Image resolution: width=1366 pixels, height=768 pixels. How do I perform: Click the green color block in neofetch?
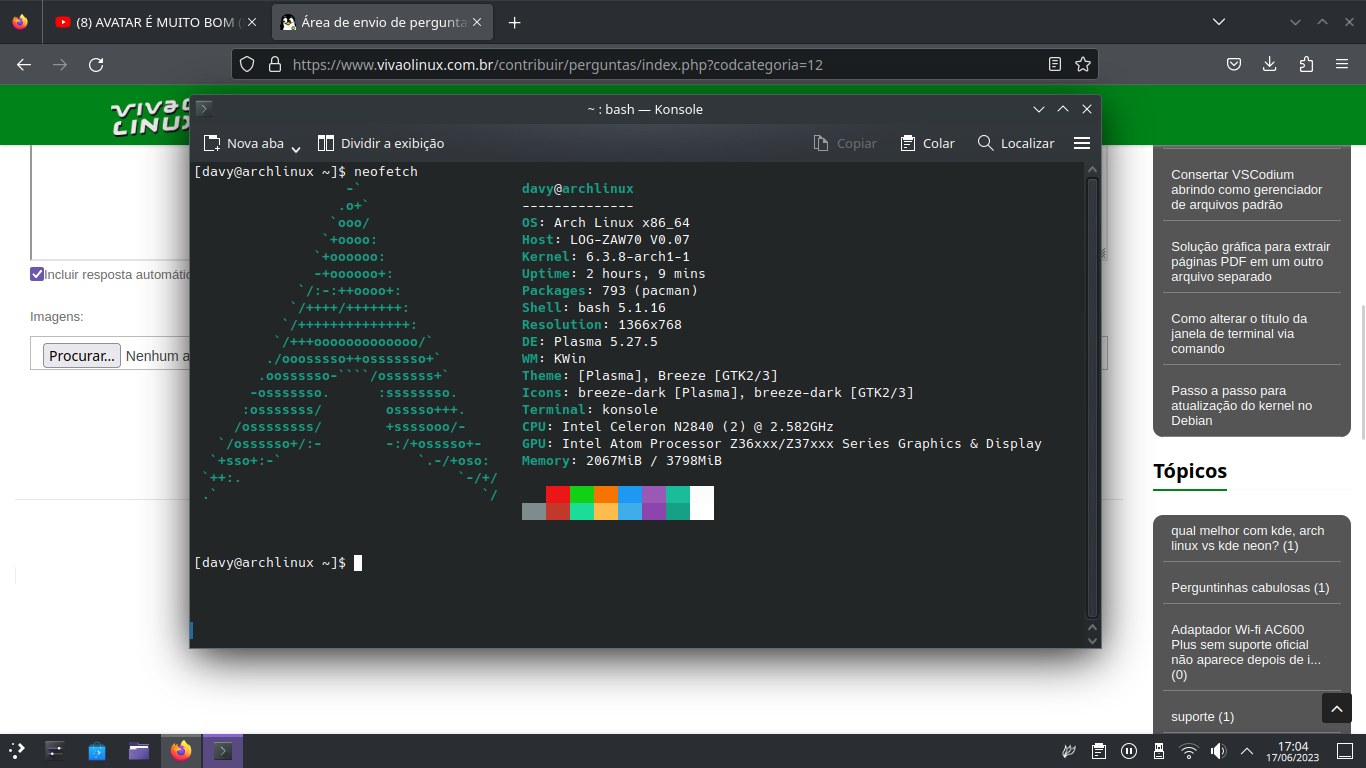[x=582, y=494]
